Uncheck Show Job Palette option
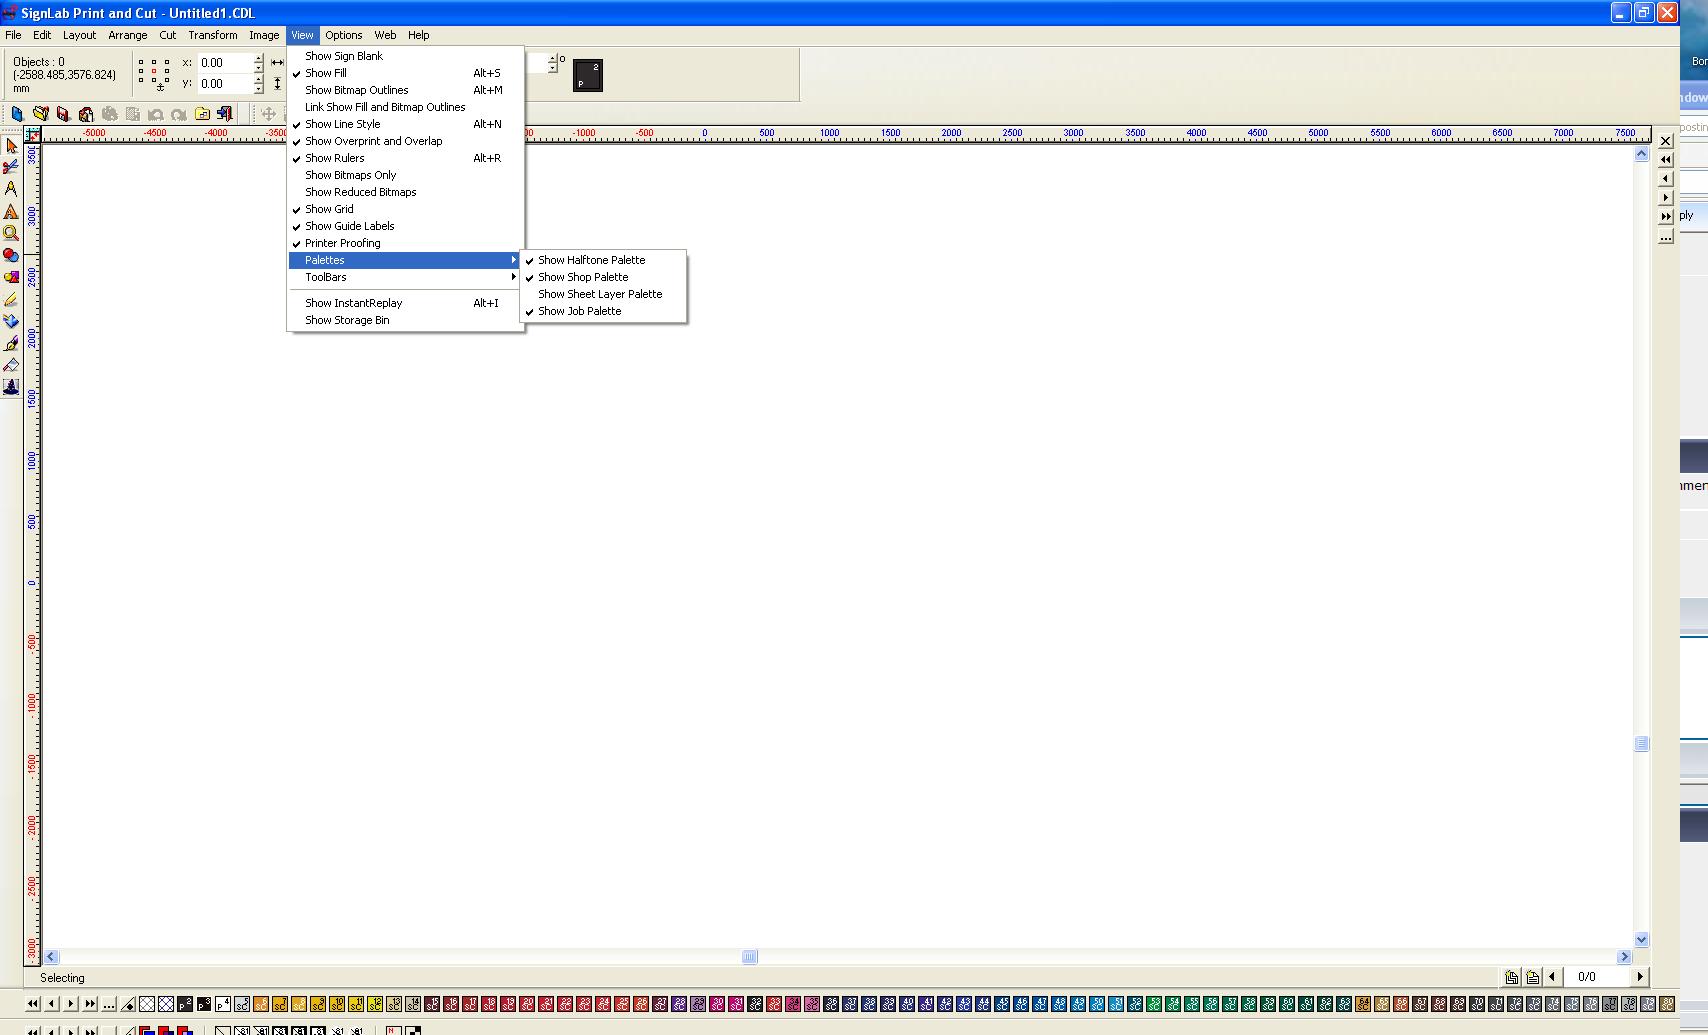1708x1035 pixels. pos(579,311)
